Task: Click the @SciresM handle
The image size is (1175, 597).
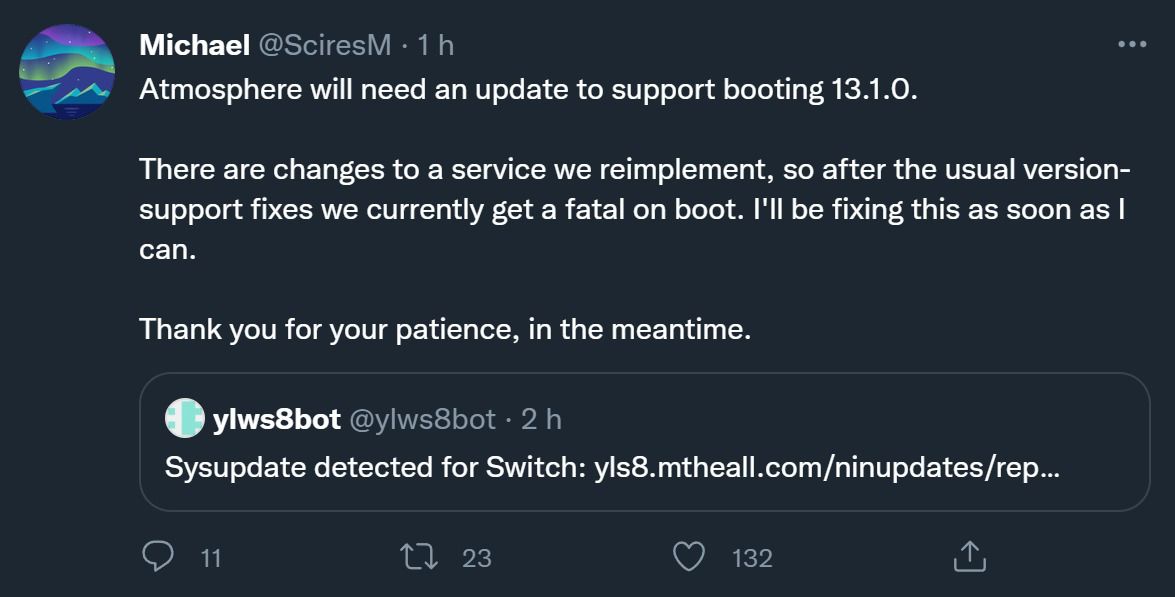Action: [325, 45]
